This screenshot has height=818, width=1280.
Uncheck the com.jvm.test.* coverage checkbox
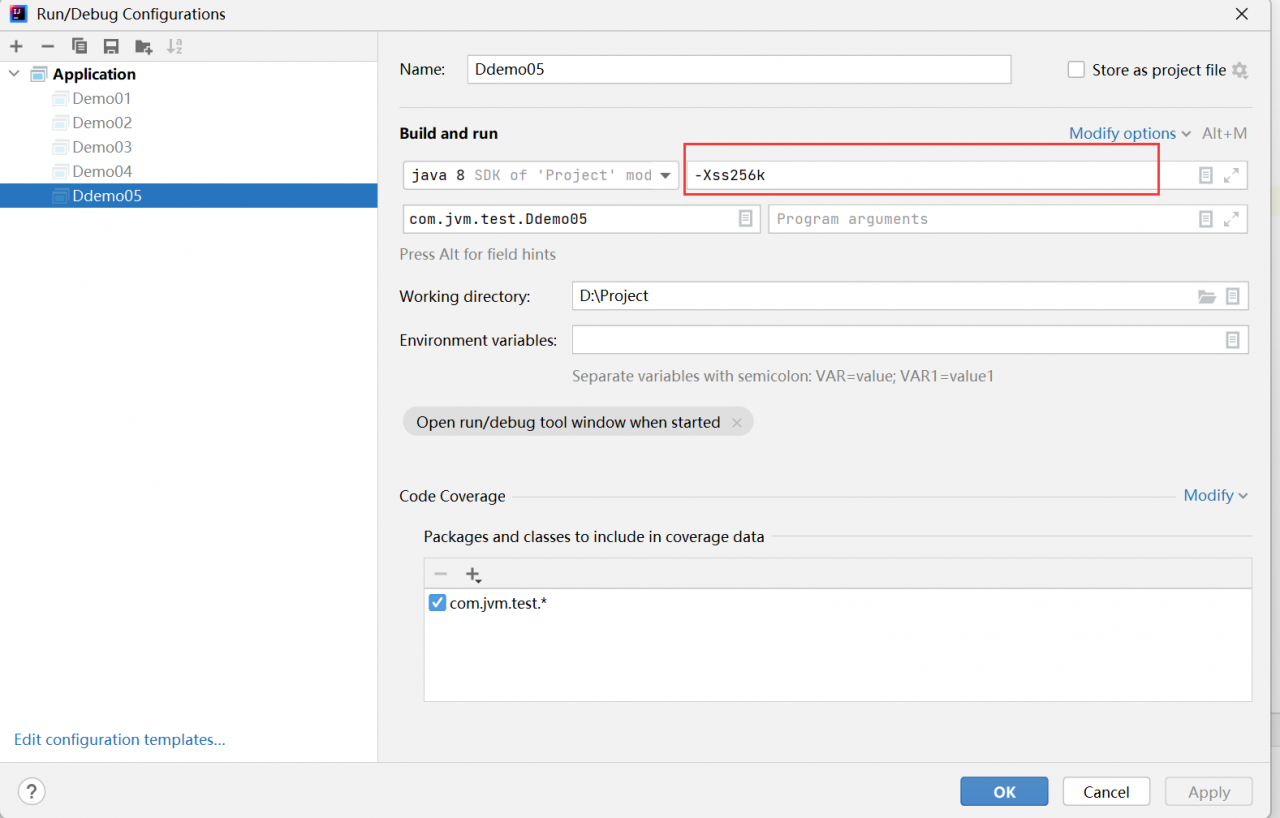437,603
